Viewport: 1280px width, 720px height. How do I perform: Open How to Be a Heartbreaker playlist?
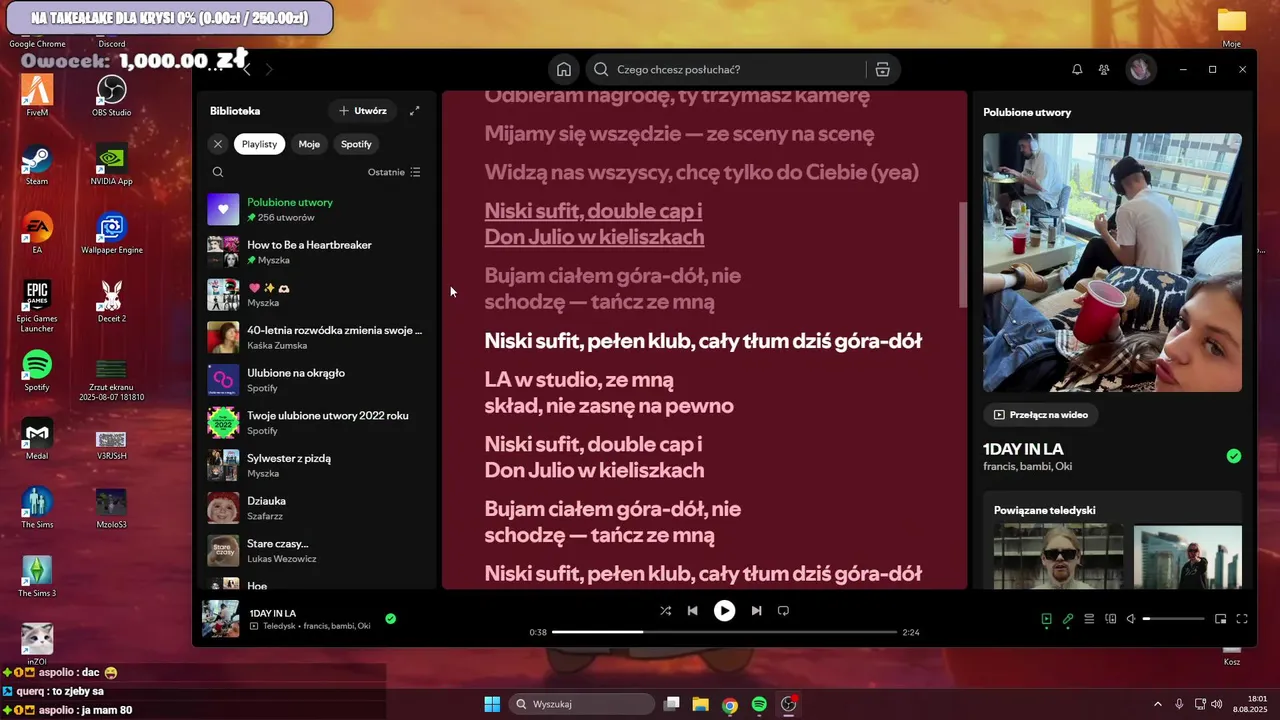pyautogui.click(x=316, y=252)
